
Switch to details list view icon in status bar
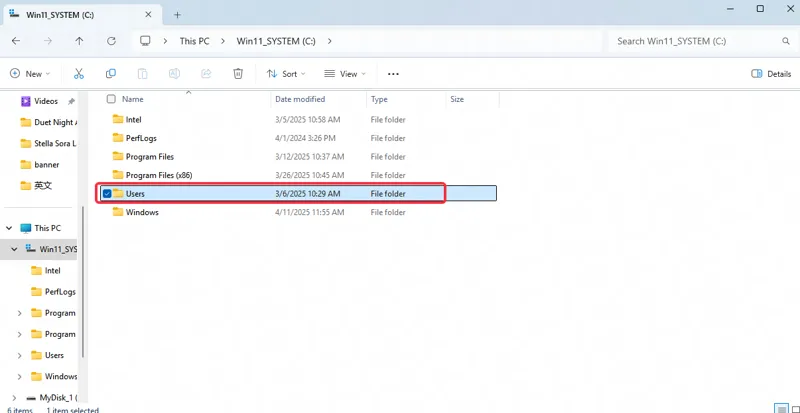click(x=781, y=408)
